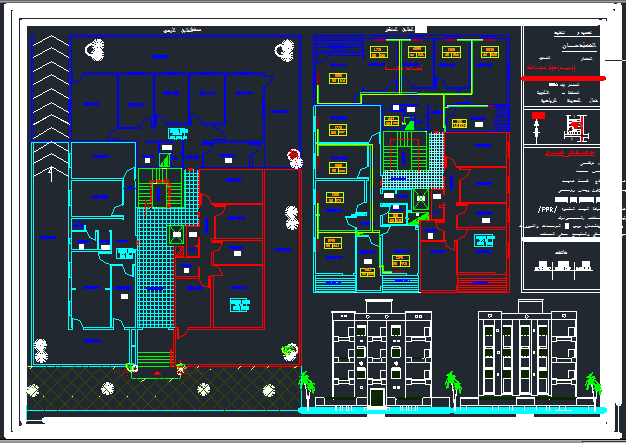This screenshot has height=443, width=626.
Task: Select the red entrance triangle below the front stairs
Action: point(157,373)
